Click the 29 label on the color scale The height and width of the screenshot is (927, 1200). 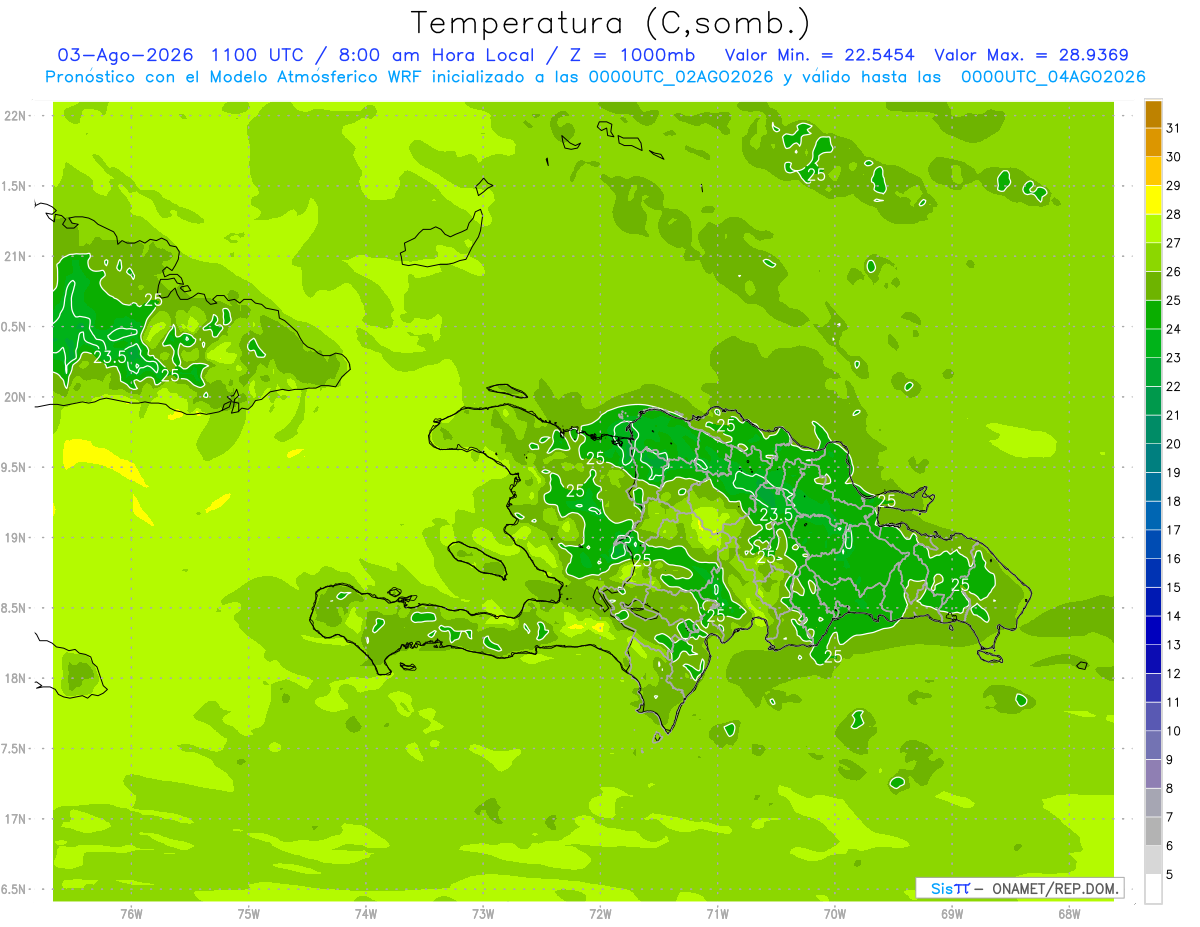pyautogui.click(x=1173, y=186)
